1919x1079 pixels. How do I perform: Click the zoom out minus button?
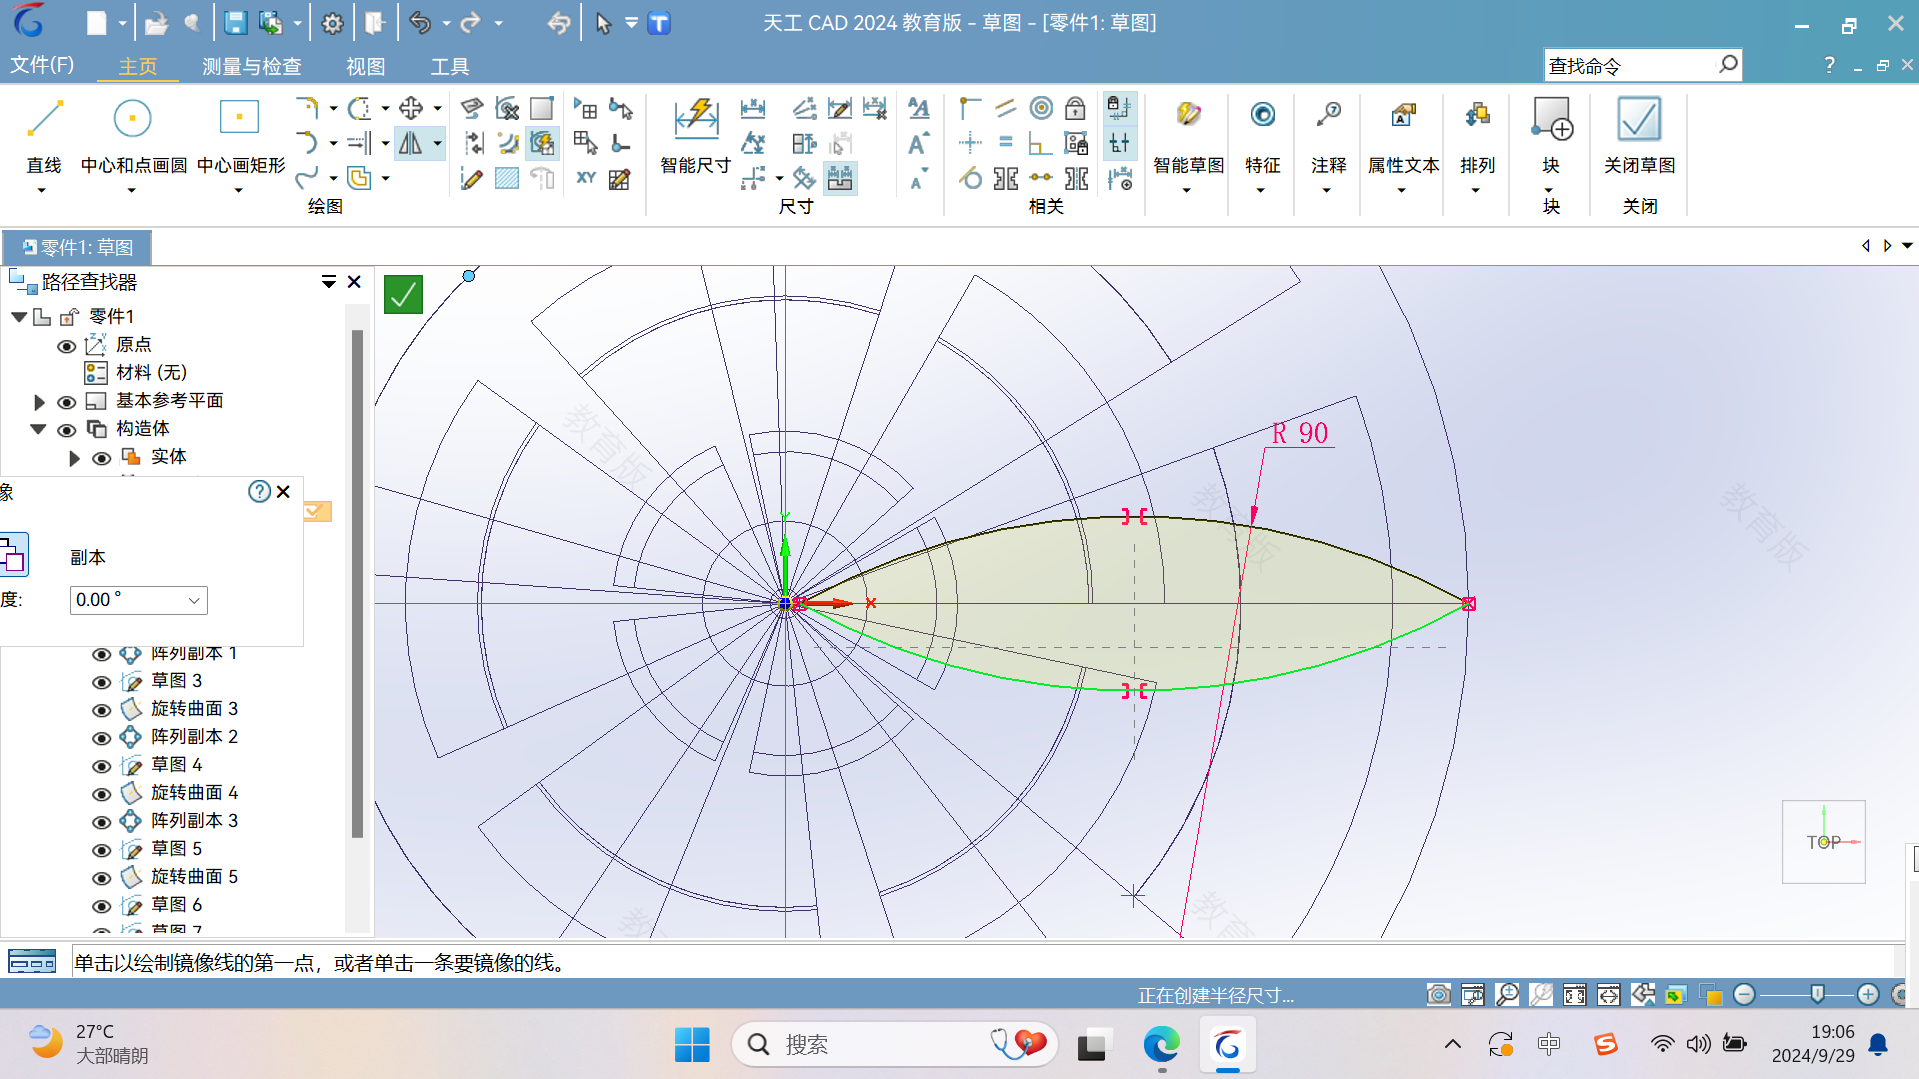coord(1744,994)
